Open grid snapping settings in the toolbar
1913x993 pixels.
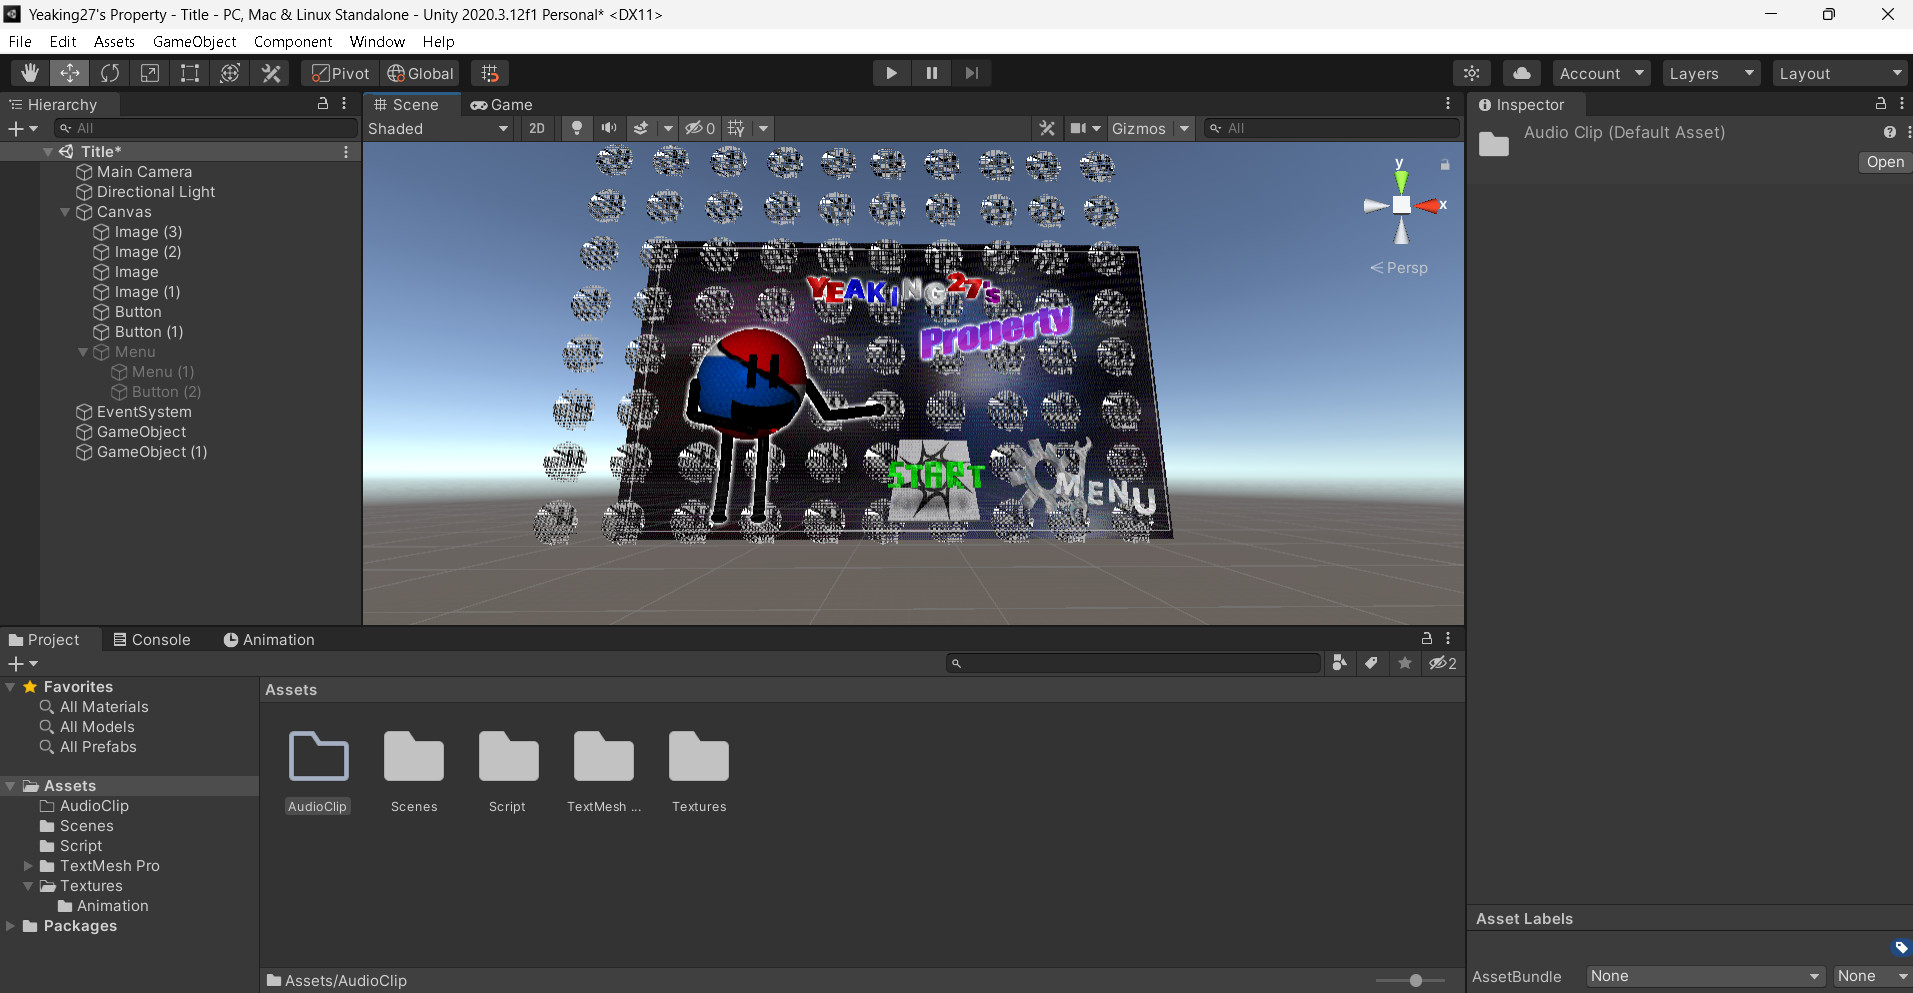point(489,72)
